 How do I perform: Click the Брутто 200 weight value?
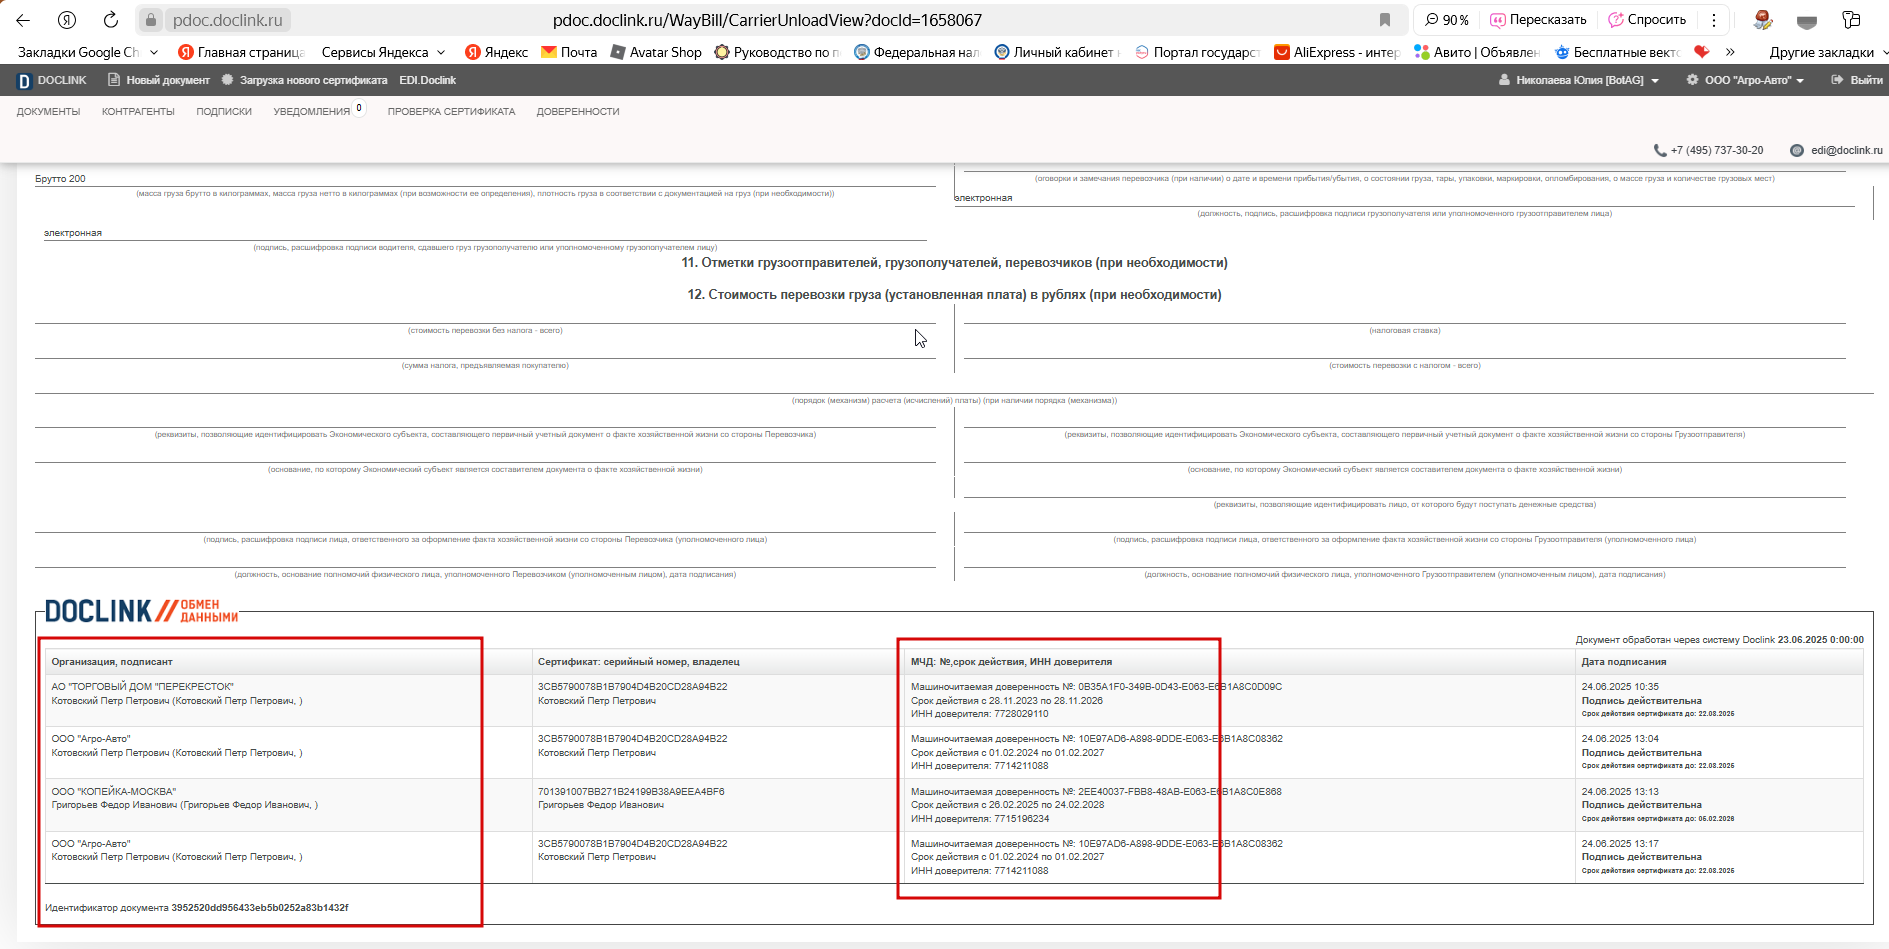click(x=60, y=179)
